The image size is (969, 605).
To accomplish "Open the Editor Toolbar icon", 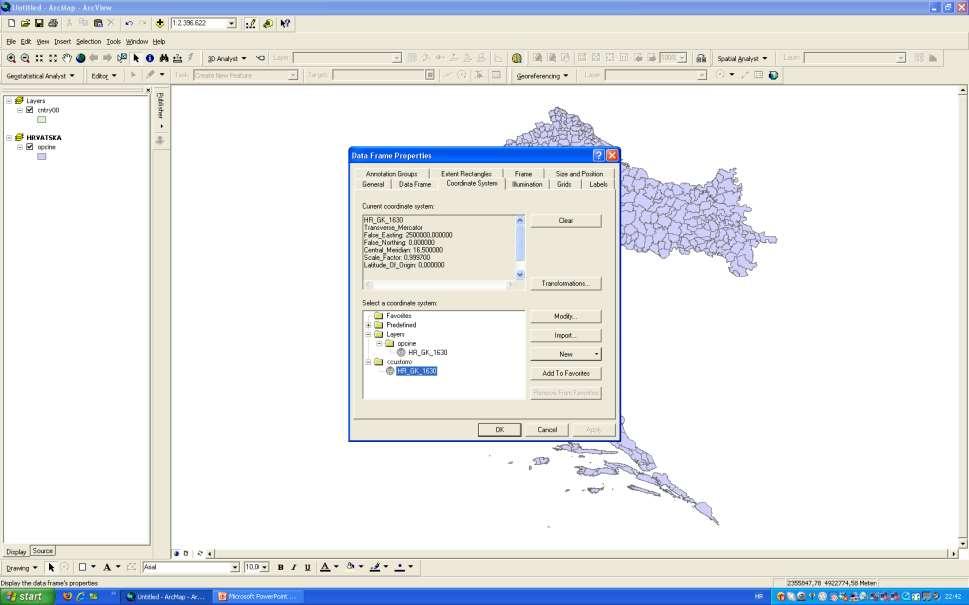I will [250, 23].
